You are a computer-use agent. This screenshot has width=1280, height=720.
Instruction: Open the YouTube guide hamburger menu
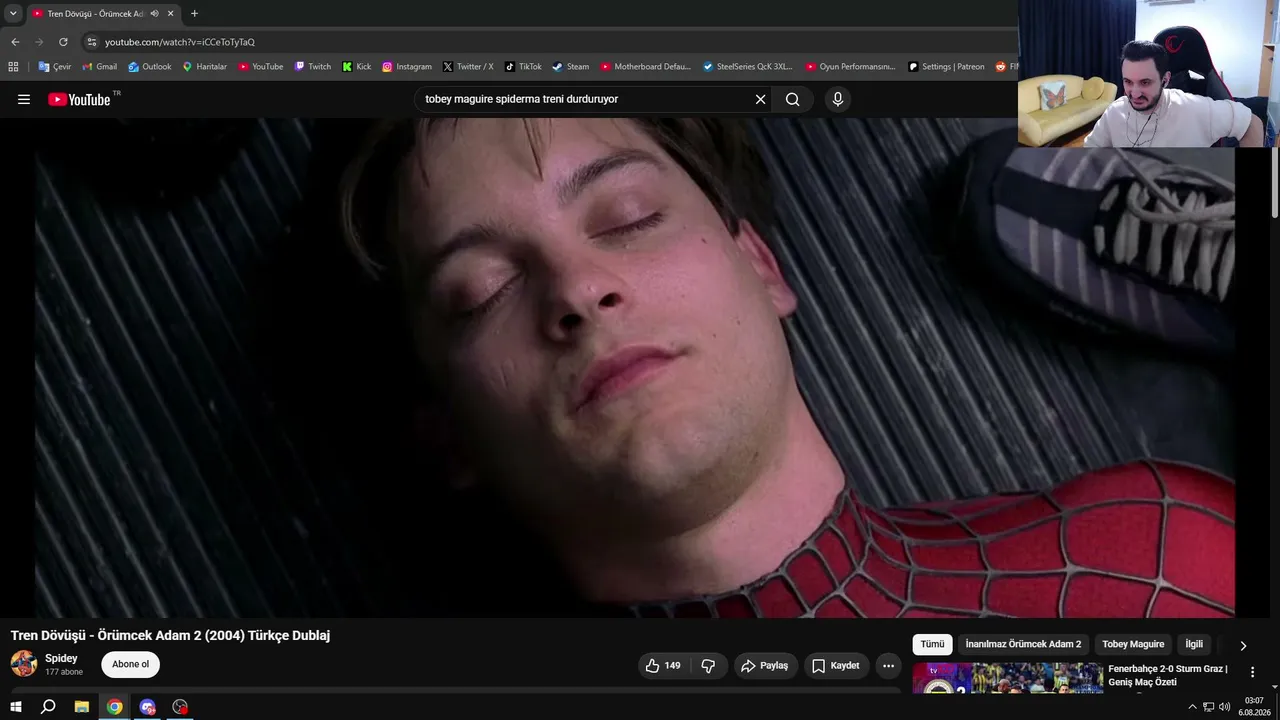24,99
